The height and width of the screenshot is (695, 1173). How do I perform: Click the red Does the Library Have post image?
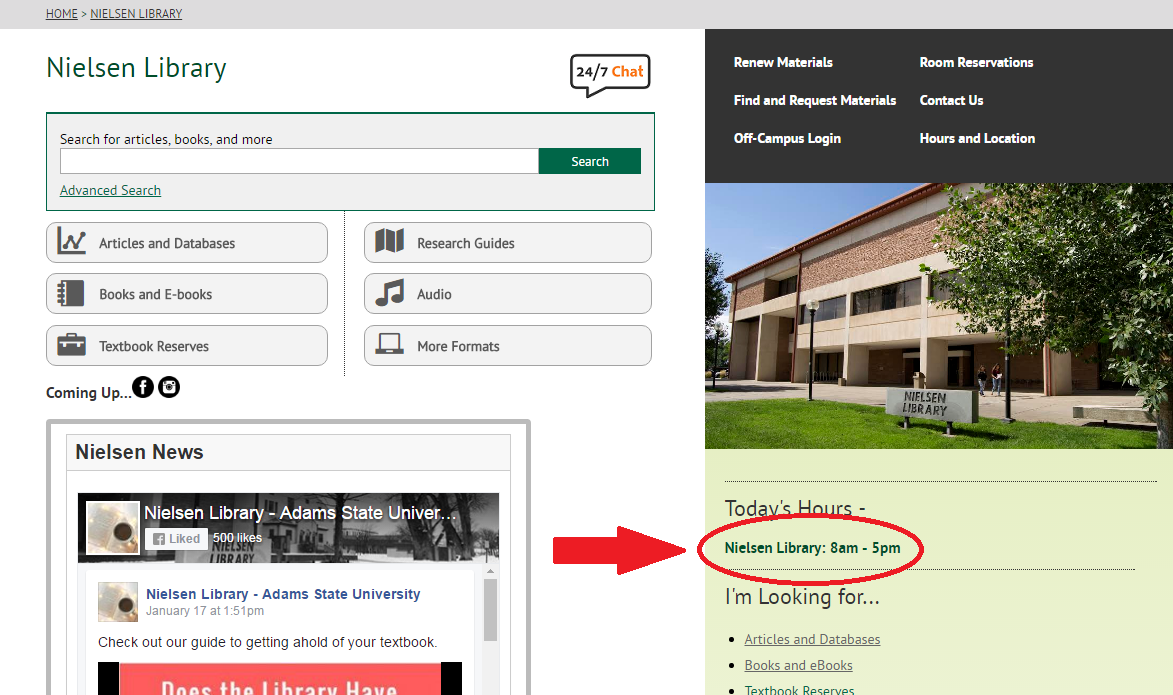coord(281,679)
